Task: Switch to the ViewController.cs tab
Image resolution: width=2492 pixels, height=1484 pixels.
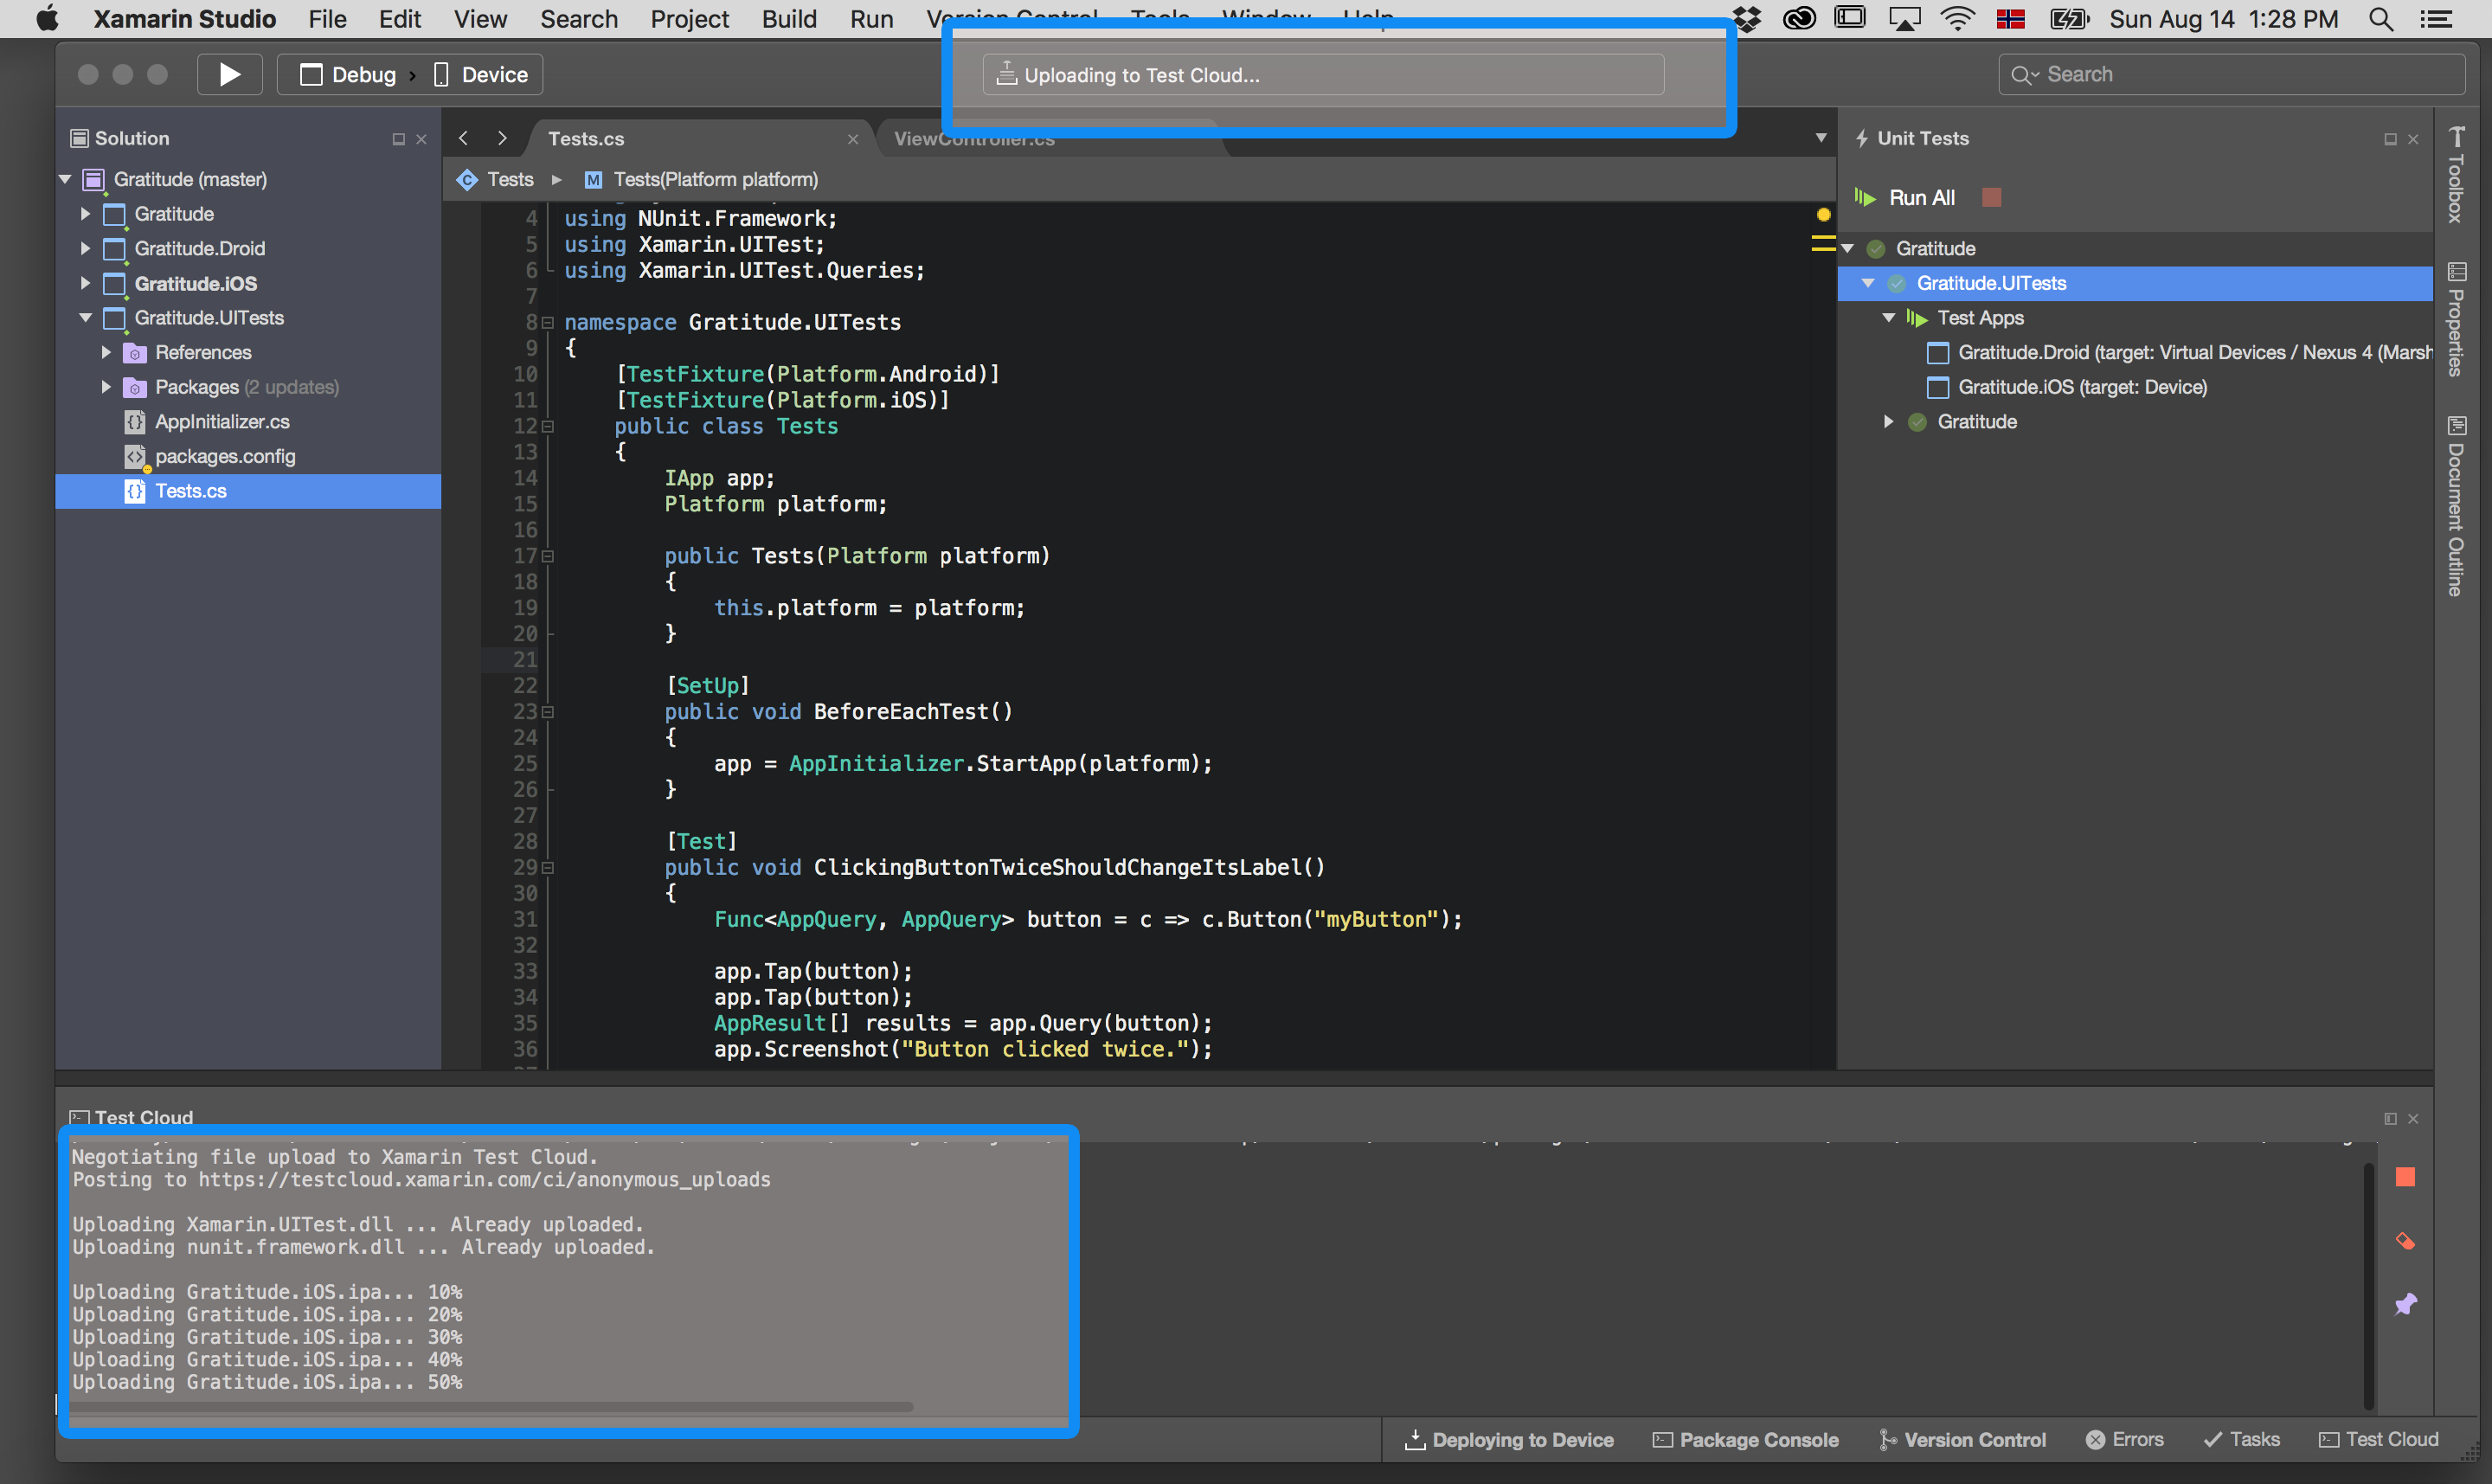Action: tap(974, 139)
